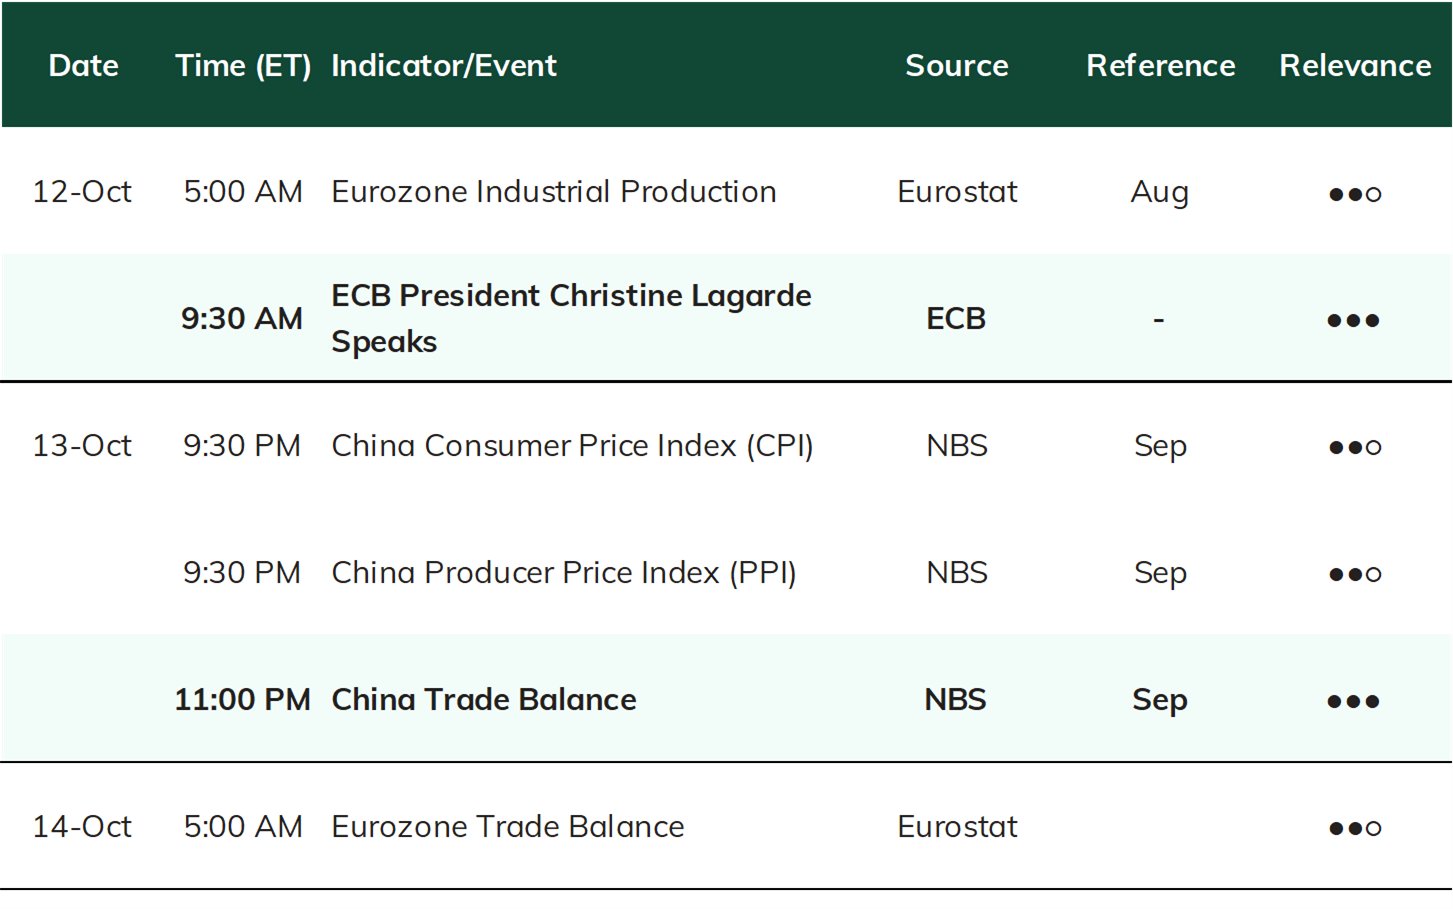
Task: Select China Producer Price Index (PPI) entry
Action: [x=564, y=573]
